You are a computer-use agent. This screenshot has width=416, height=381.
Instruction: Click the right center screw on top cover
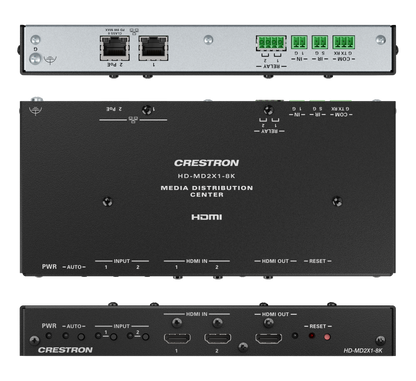337,202
